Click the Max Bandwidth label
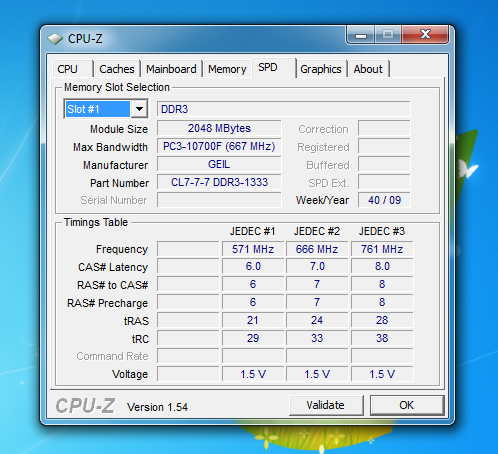Screen dimensions: 498x454 pos(110,147)
